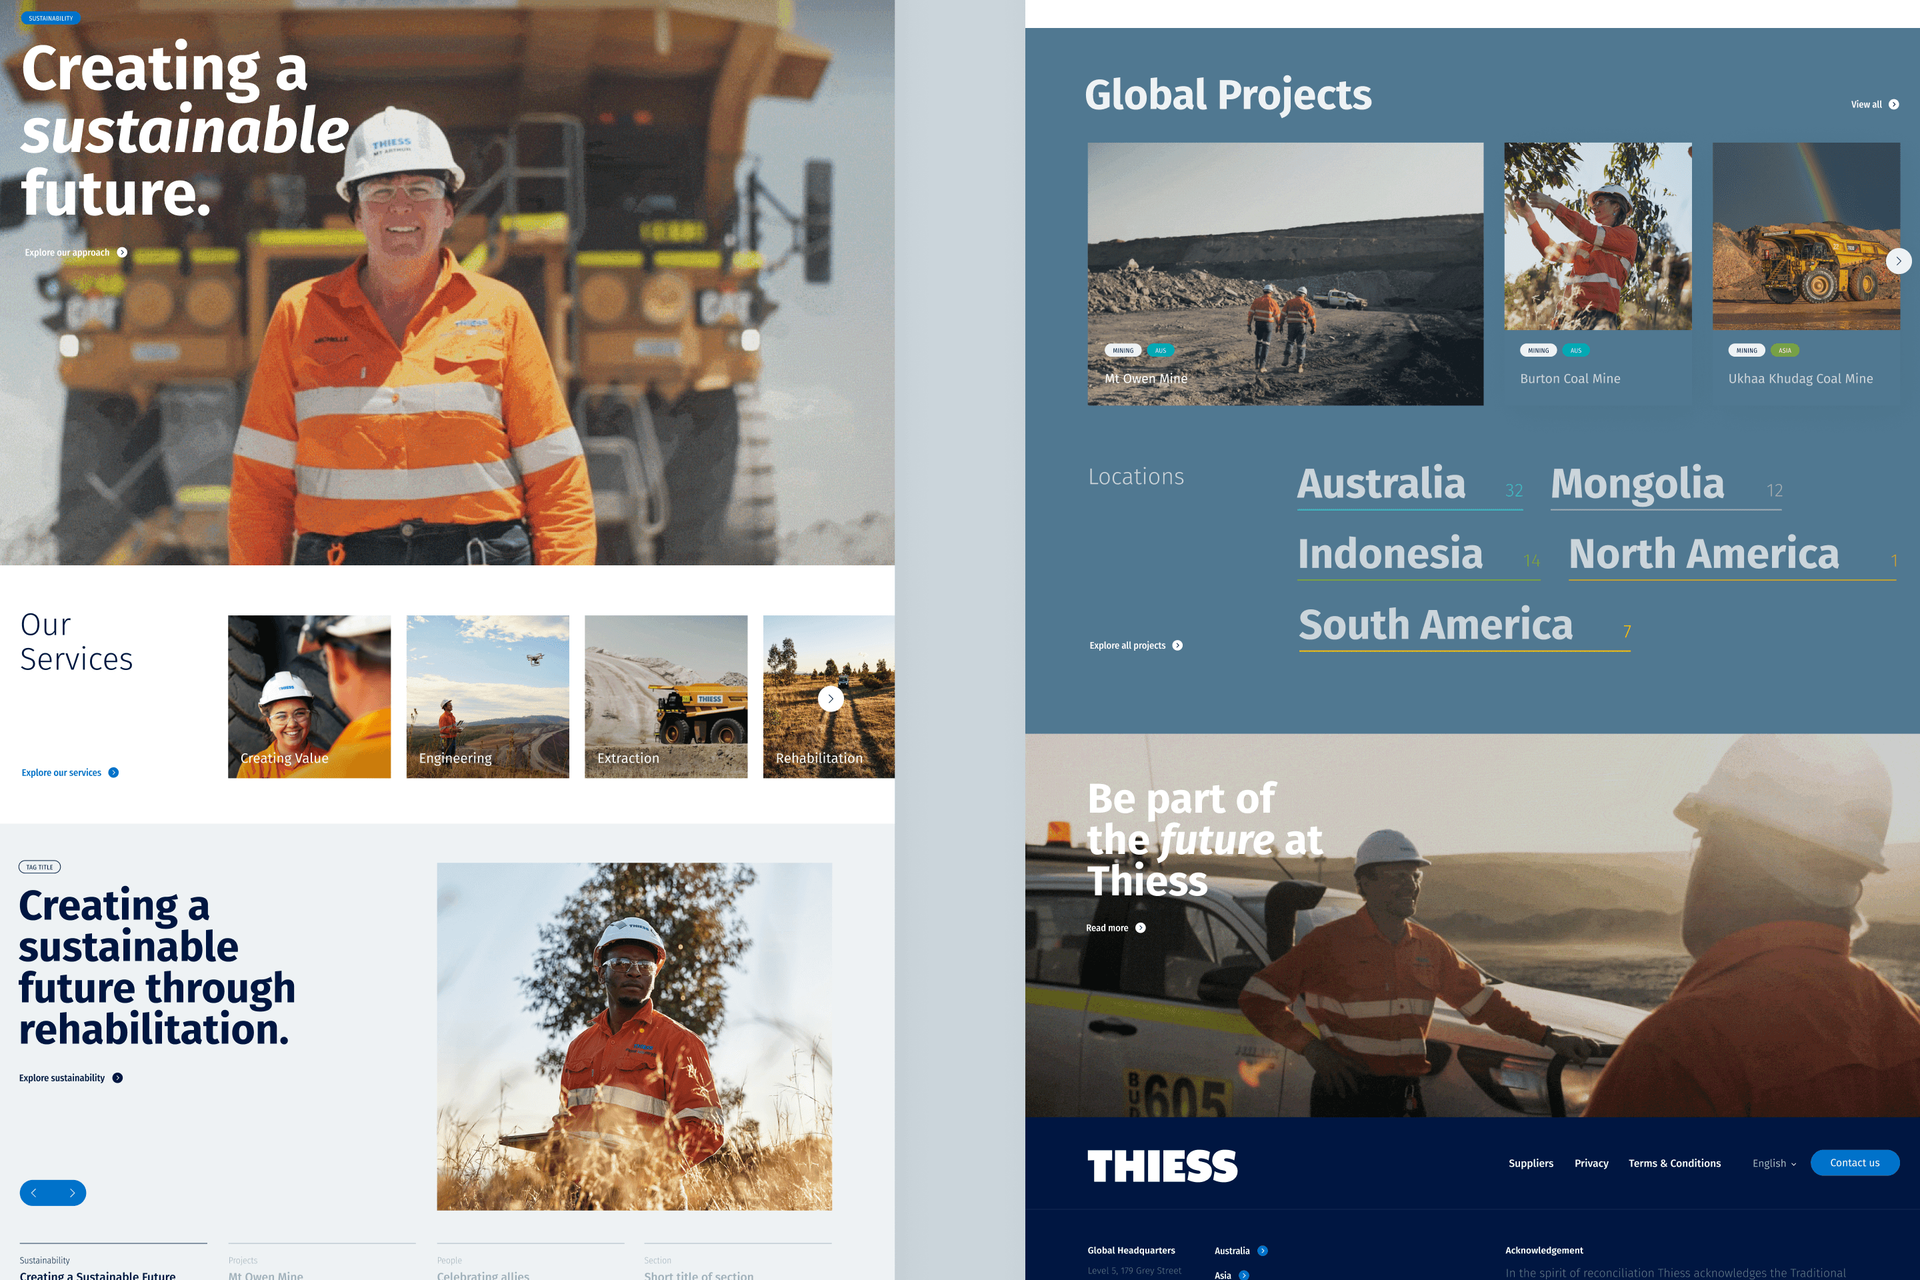Select the North America location
This screenshot has height=1280, width=1920.
point(1732,555)
